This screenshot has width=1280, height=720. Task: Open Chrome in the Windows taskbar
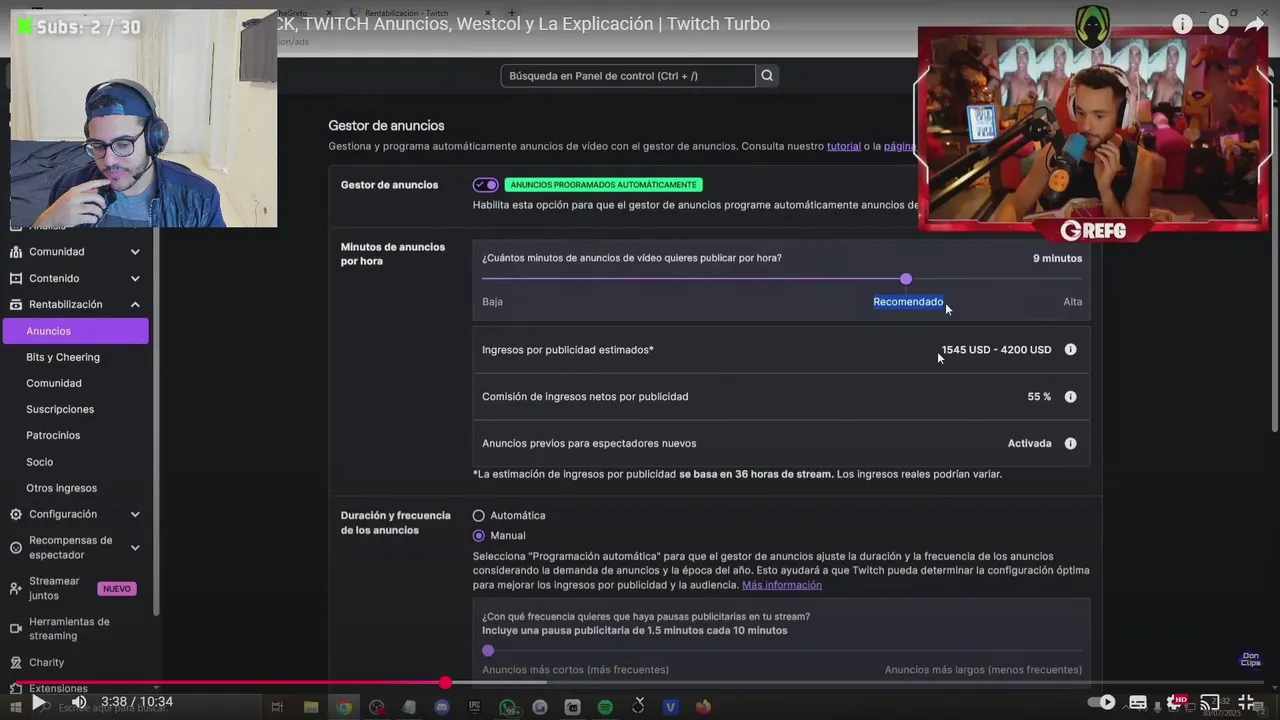[344, 708]
